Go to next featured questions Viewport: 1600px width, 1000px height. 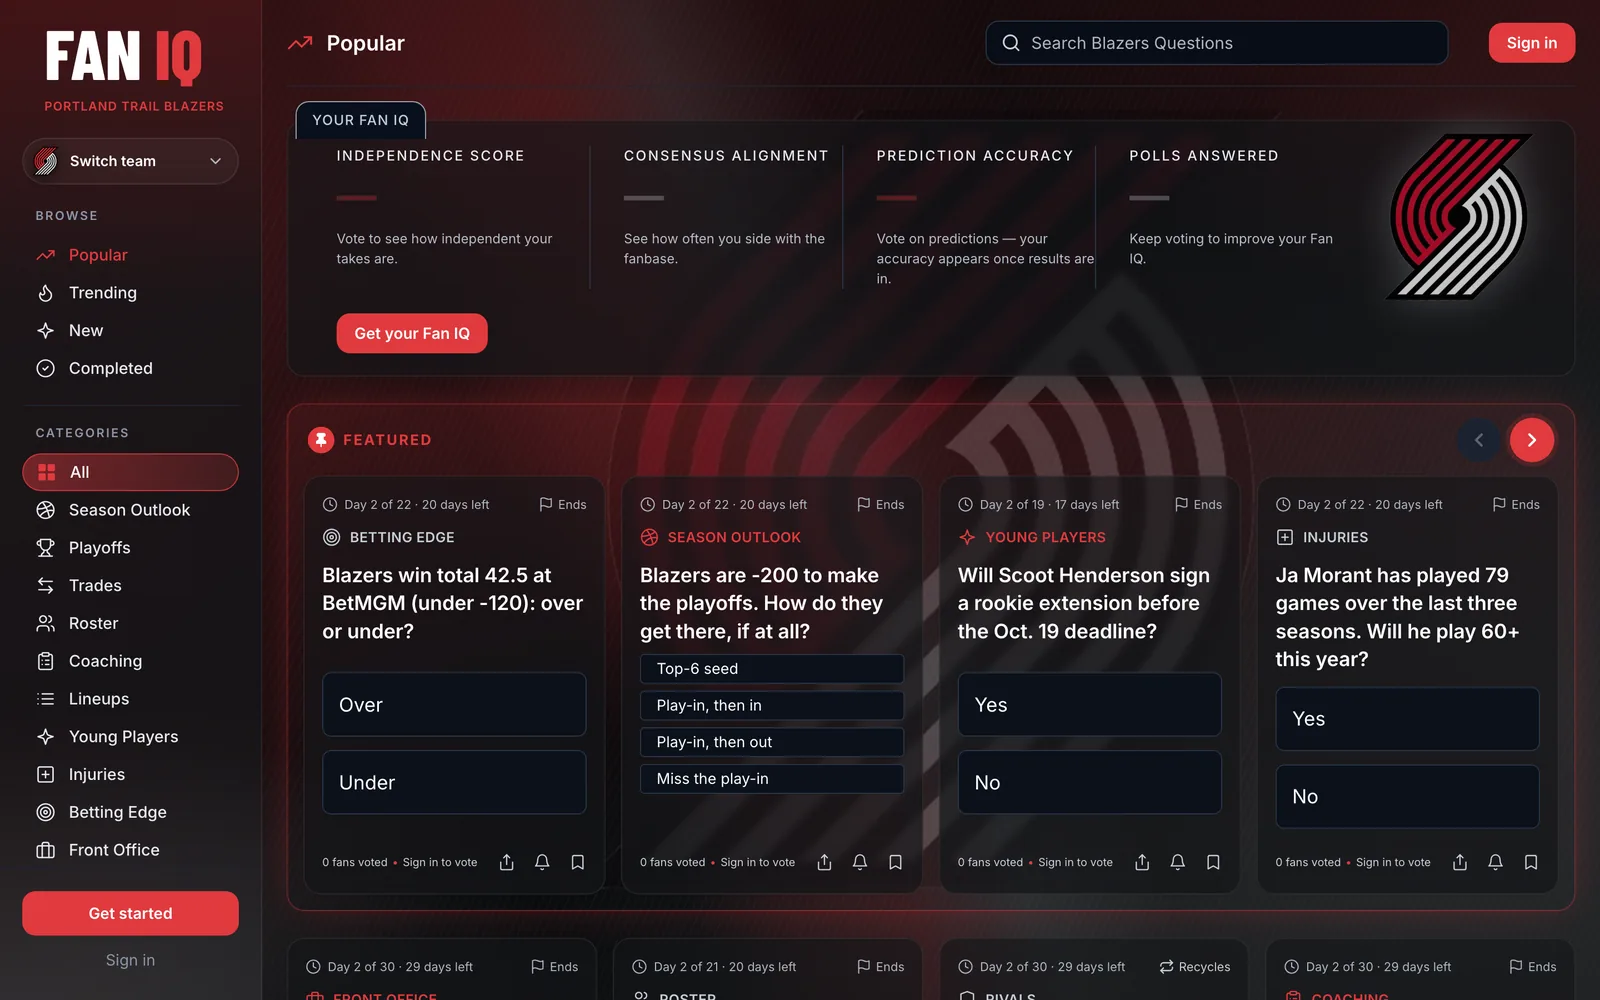coord(1531,440)
